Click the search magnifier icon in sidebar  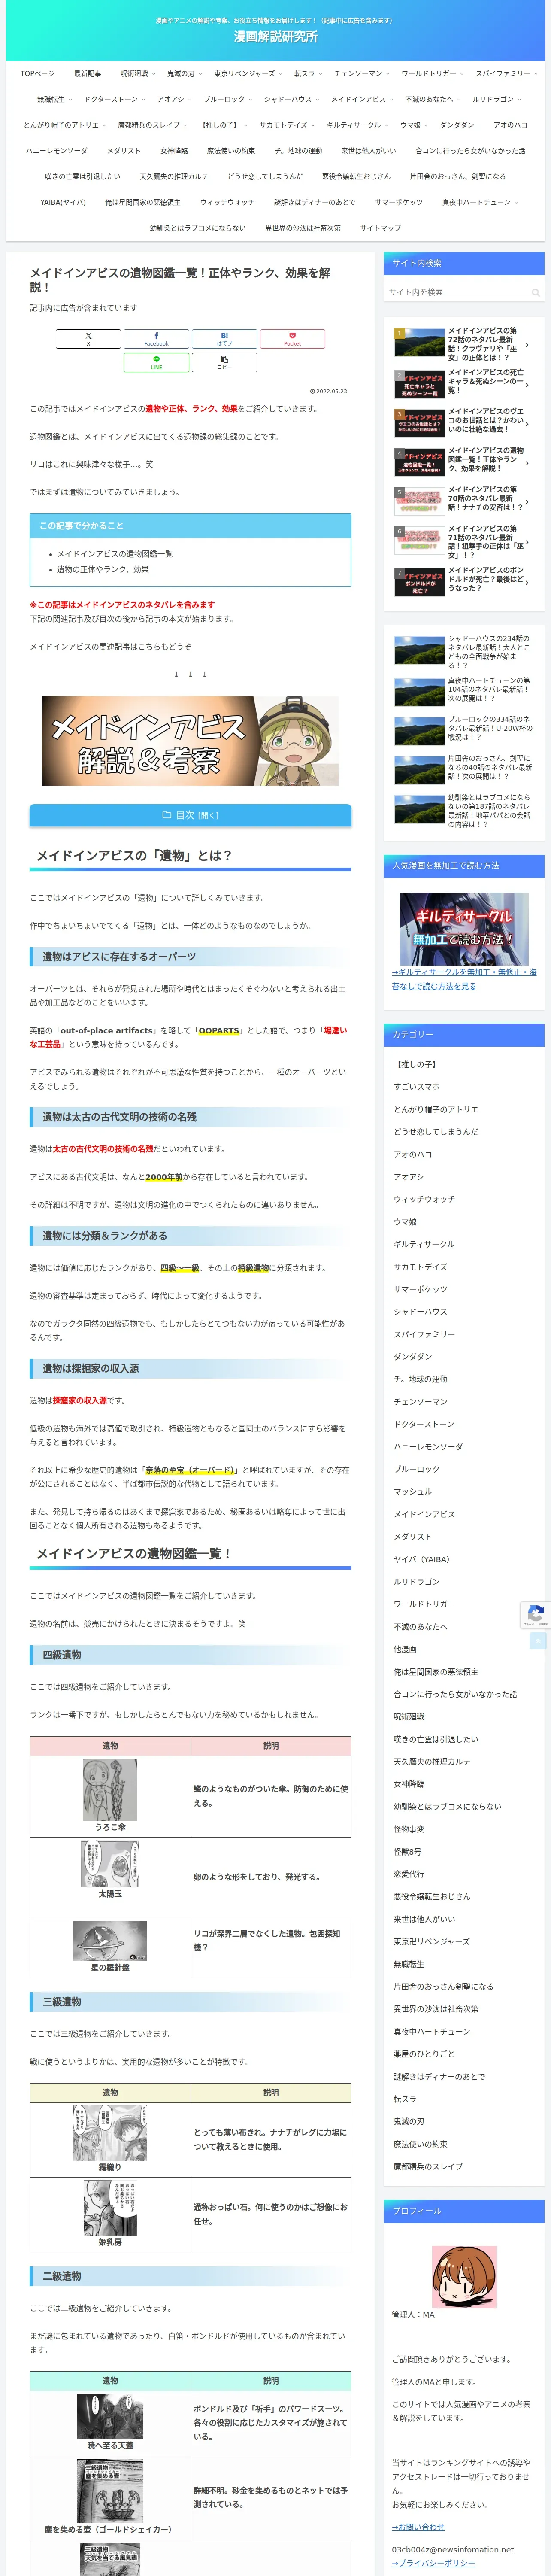pos(535,292)
